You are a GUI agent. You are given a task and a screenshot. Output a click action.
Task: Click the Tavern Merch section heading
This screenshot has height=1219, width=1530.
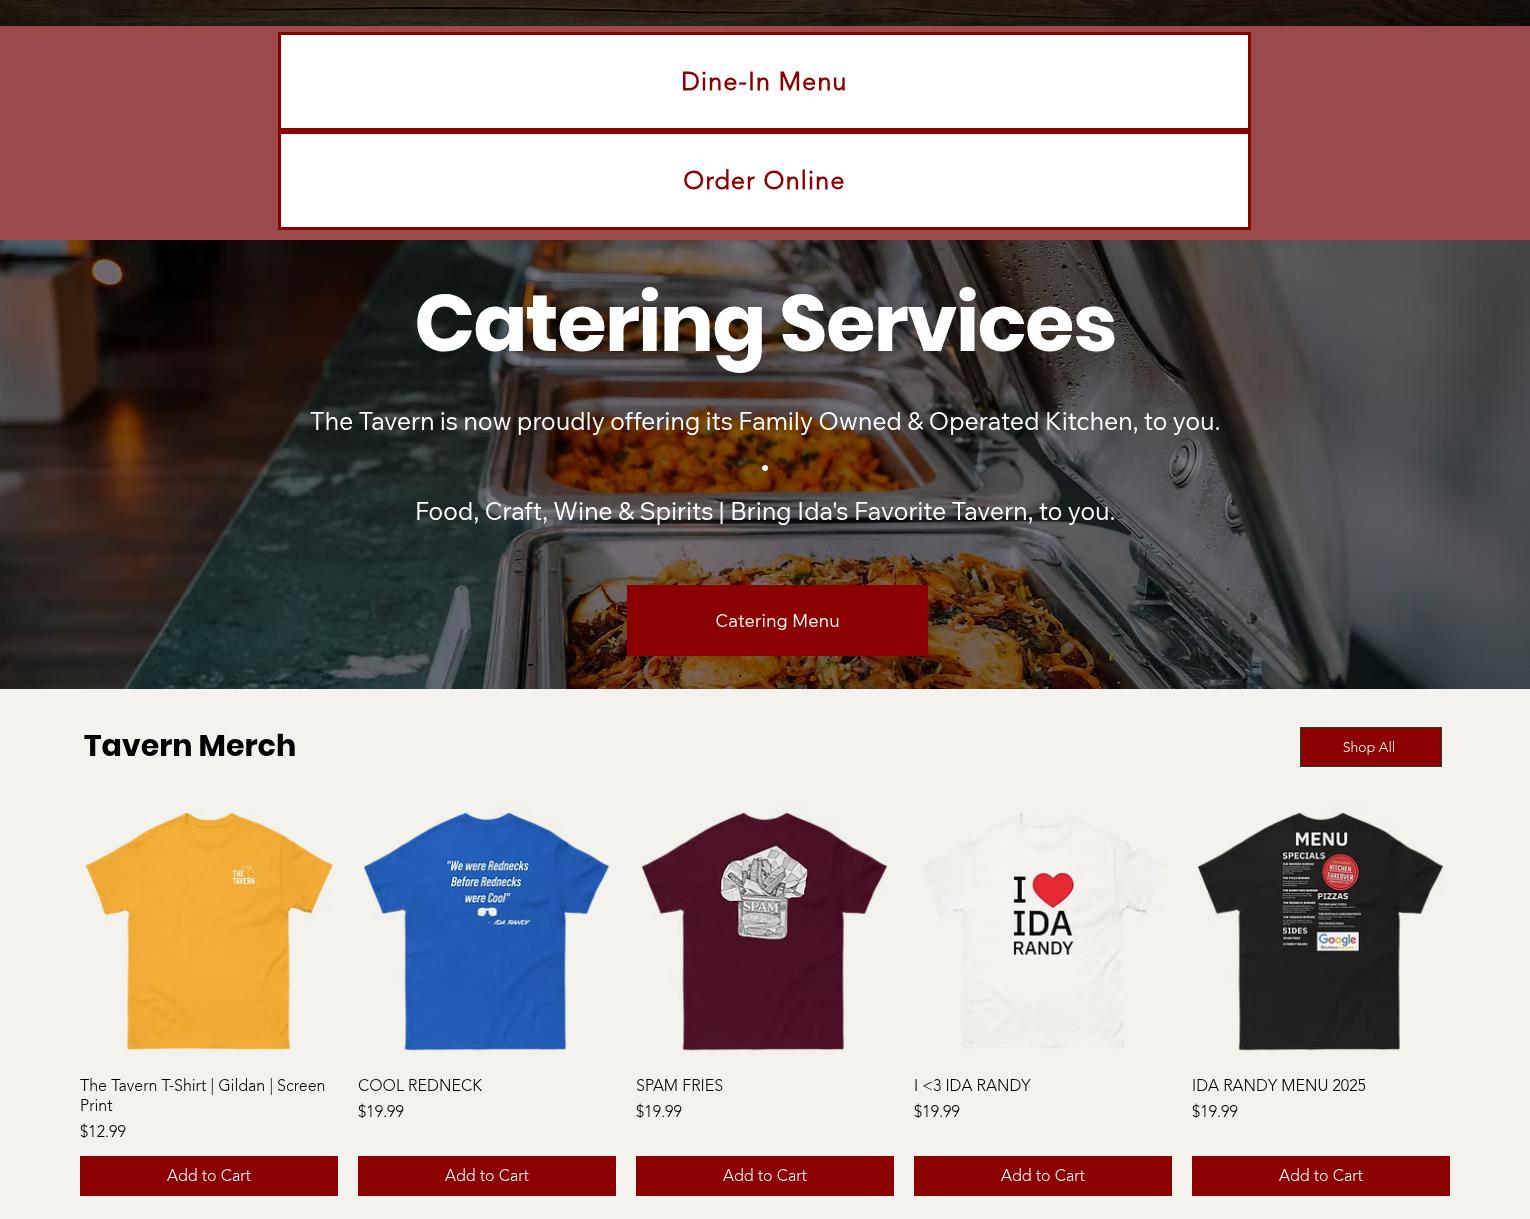click(x=190, y=746)
